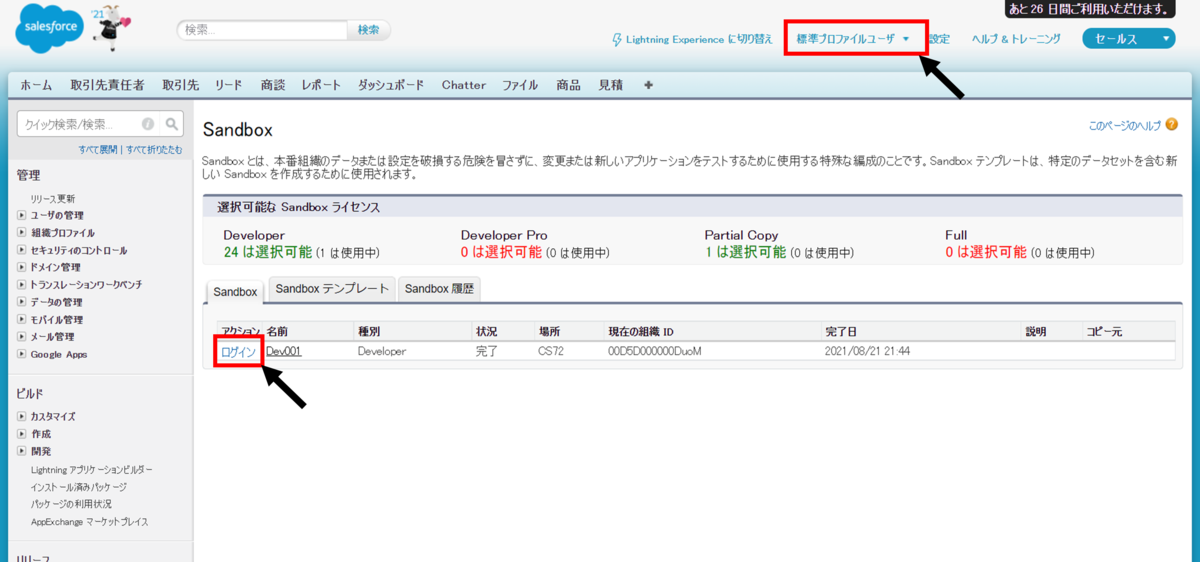Open the 標準プロファイルユーザ user menu
Viewport: 1200px width, 562px height.
pyautogui.click(x=853, y=39)
